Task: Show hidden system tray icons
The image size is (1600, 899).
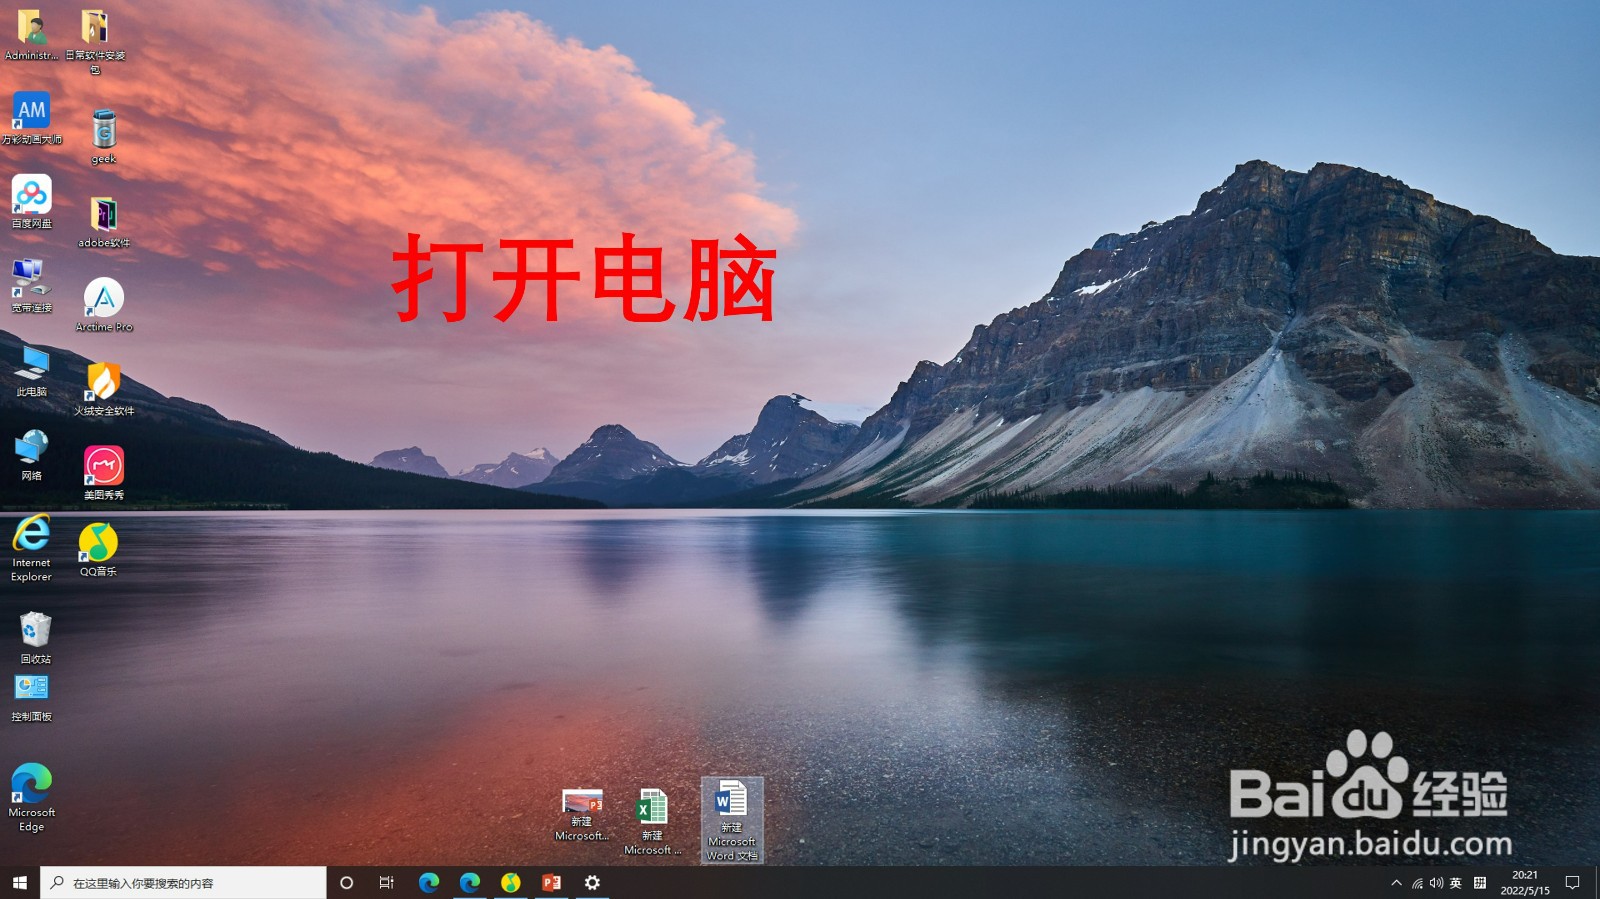Action: click(x=1397, y=883)
